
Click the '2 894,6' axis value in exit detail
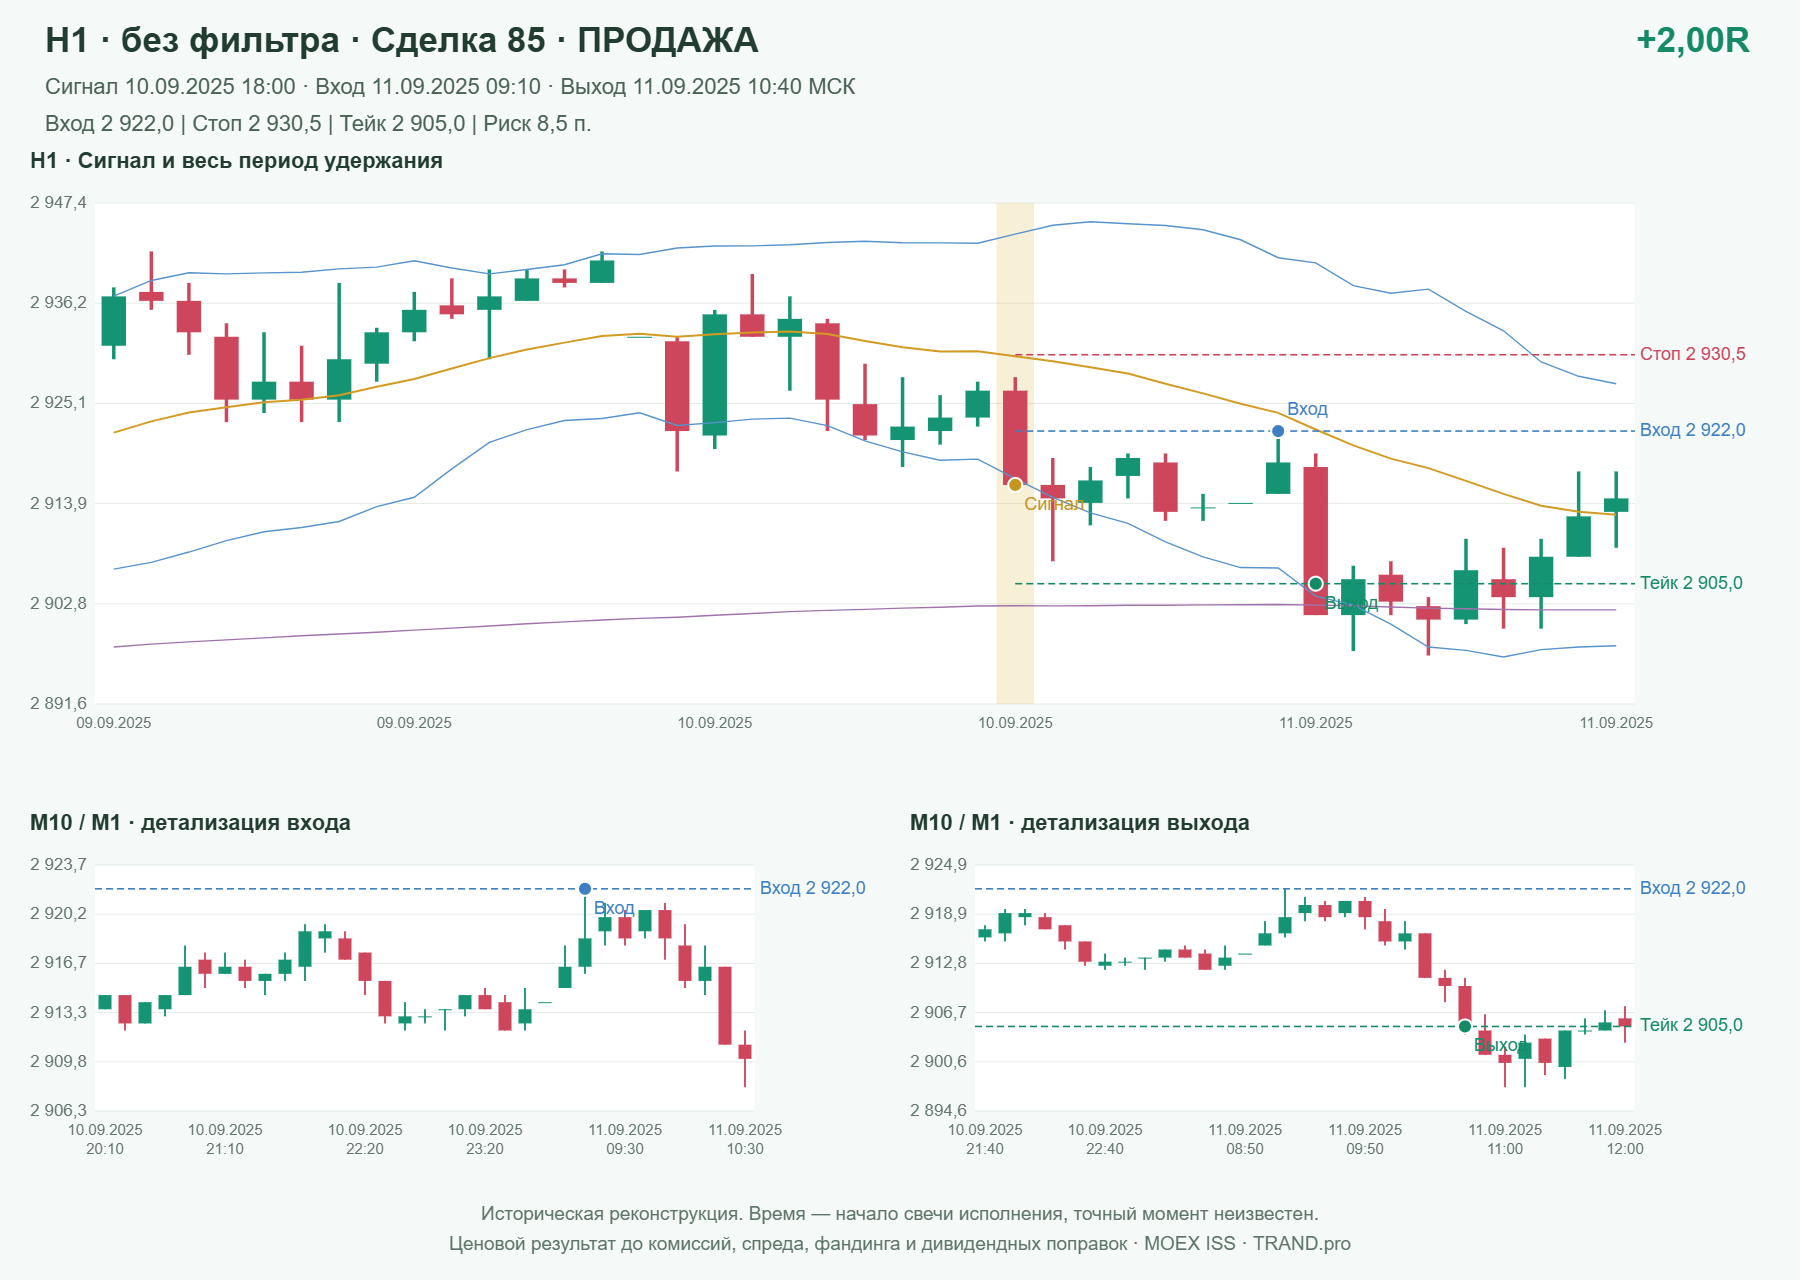coord(938,1111)
